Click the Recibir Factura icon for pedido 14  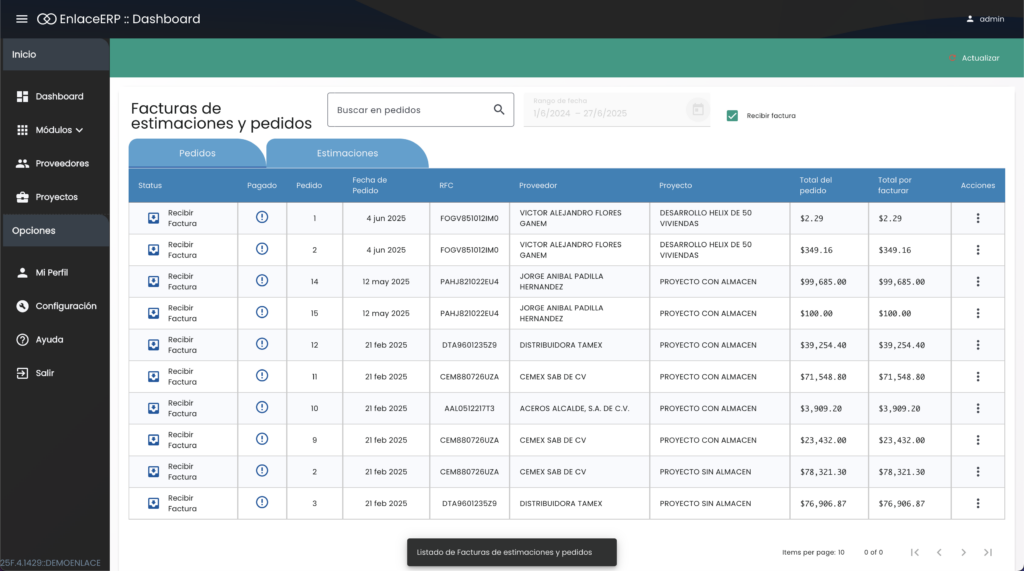pyautogui.click(x=154, y=282)
